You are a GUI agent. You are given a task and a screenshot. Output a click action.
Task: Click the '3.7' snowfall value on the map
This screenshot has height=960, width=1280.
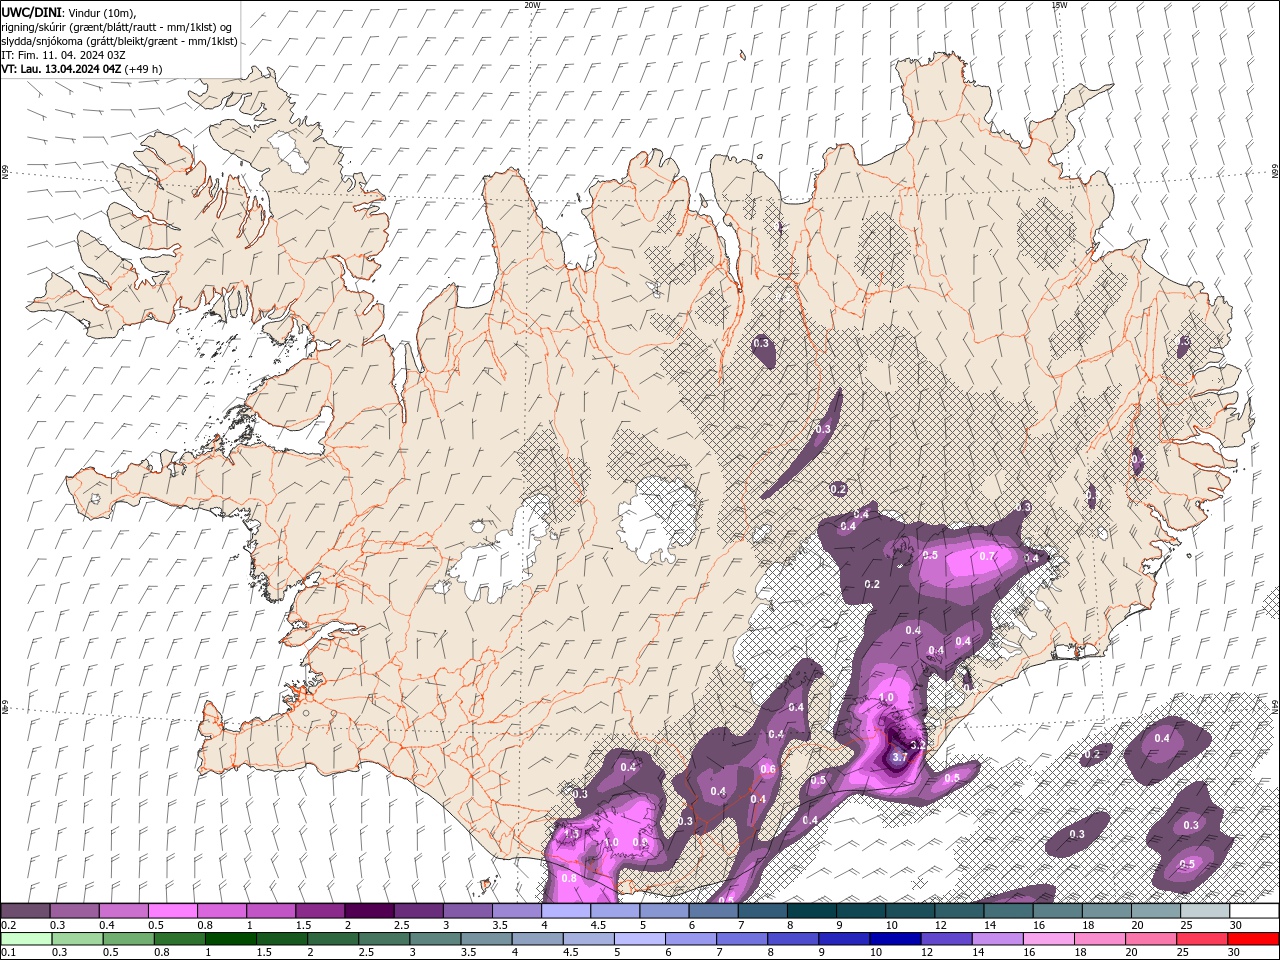pyautogui.click(x=899, y=758)
